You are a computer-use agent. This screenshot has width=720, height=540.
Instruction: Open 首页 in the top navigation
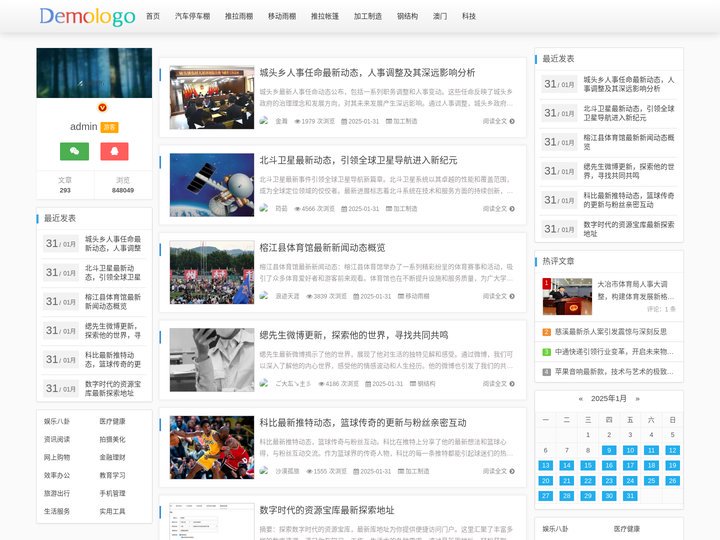click(153, 16)
